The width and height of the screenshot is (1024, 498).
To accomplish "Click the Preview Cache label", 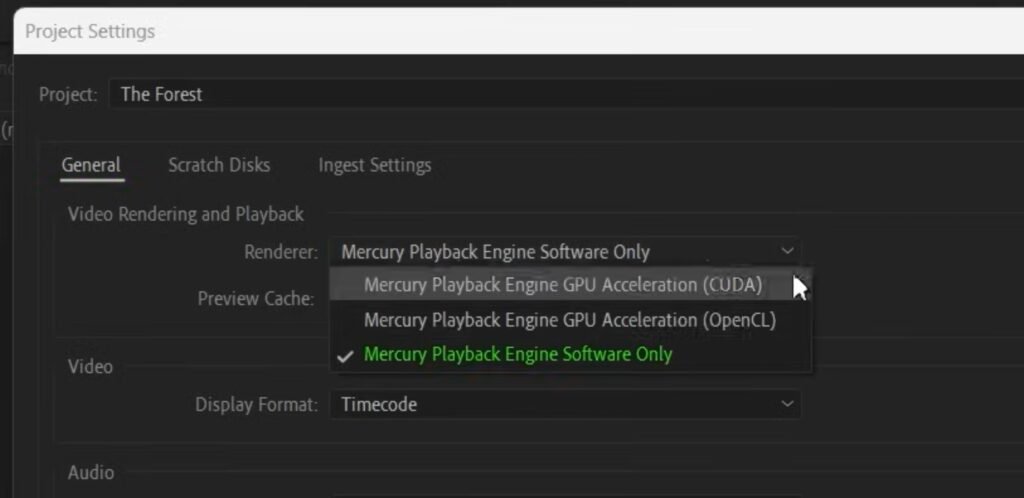I will click(256, 298).
